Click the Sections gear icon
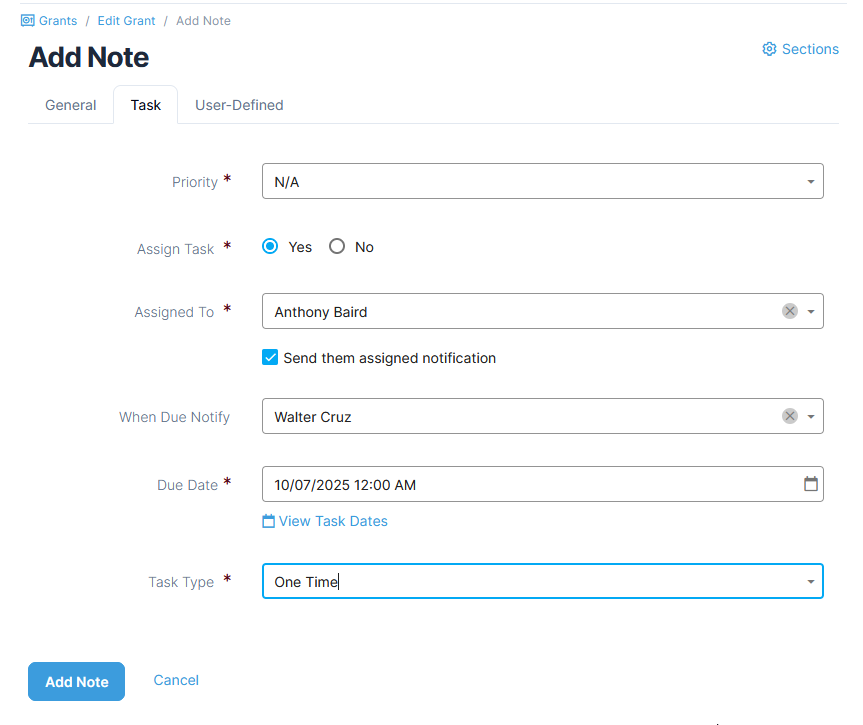This screenshot has width=863, height=725. point(769,49)
